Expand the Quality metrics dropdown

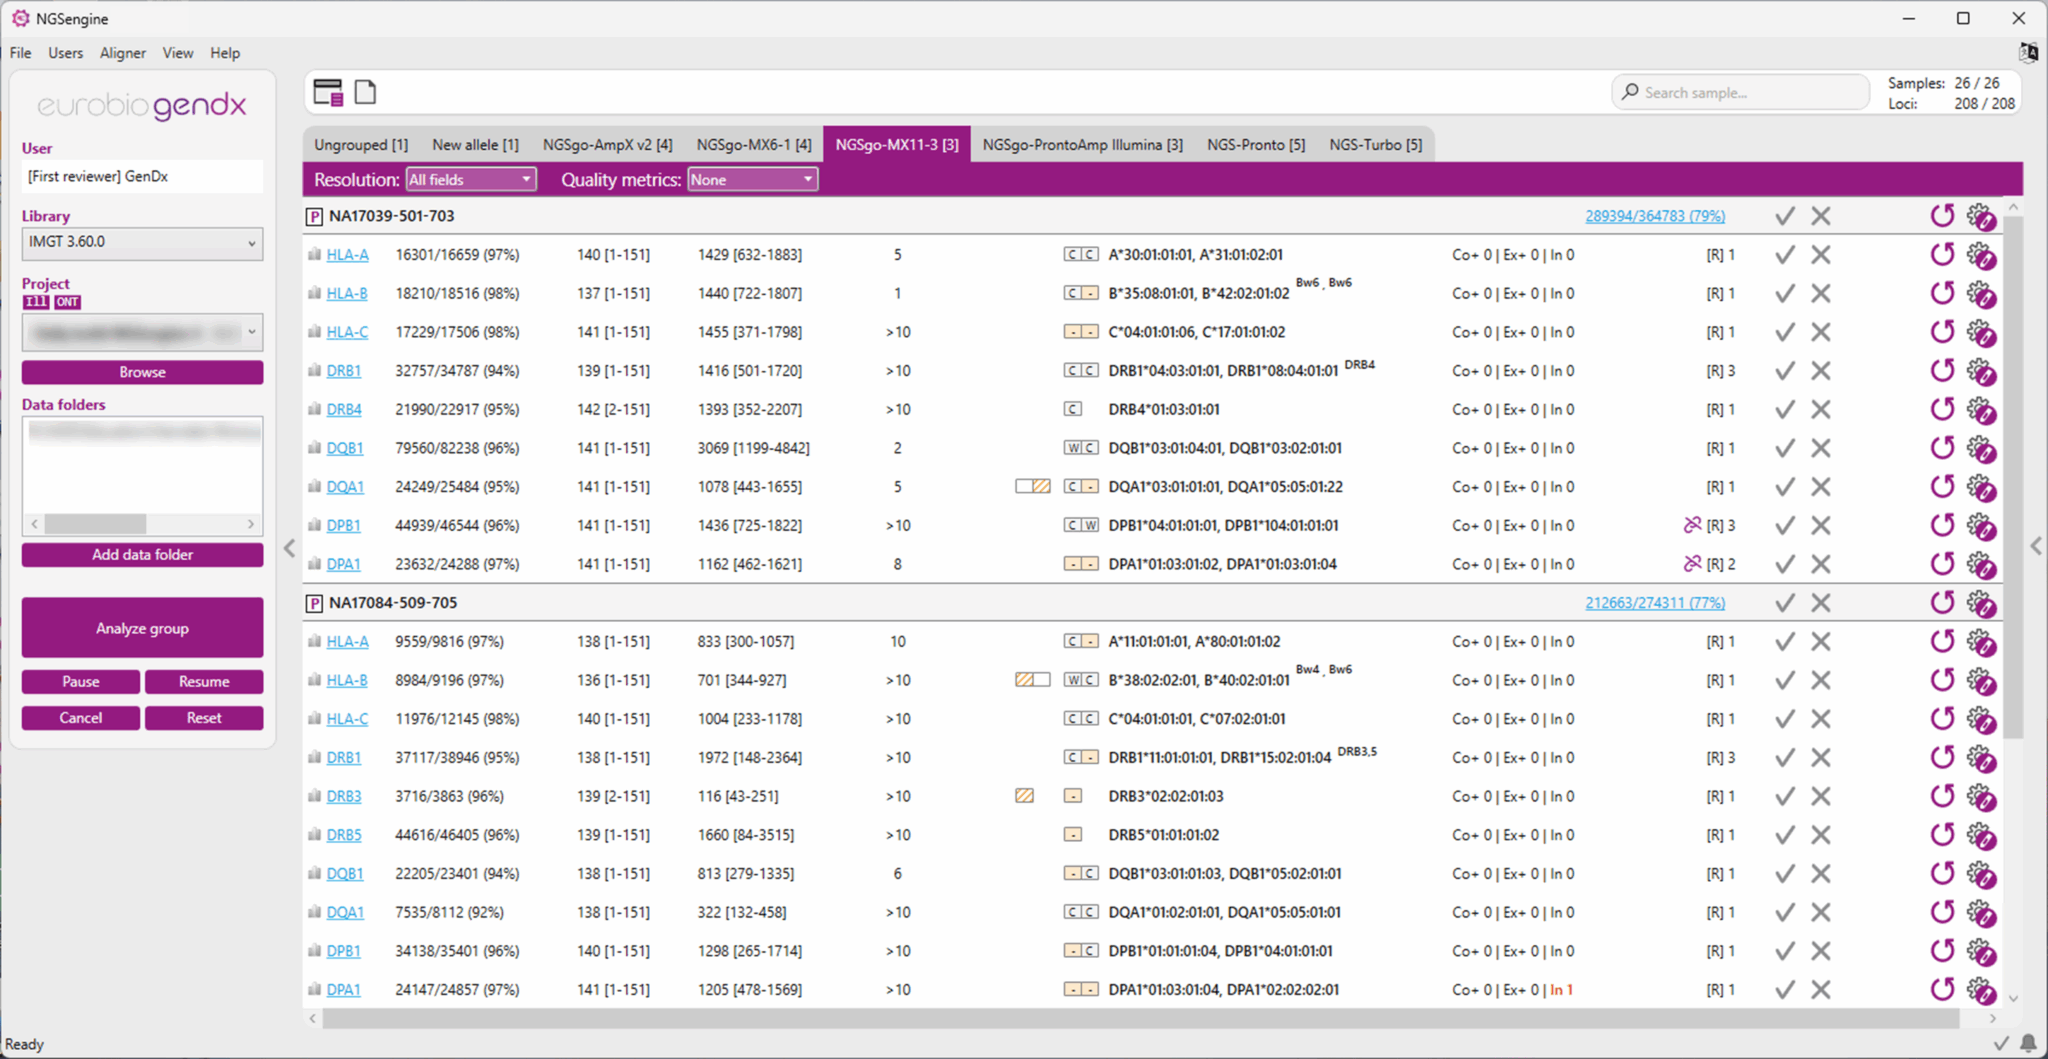(752, 180)
